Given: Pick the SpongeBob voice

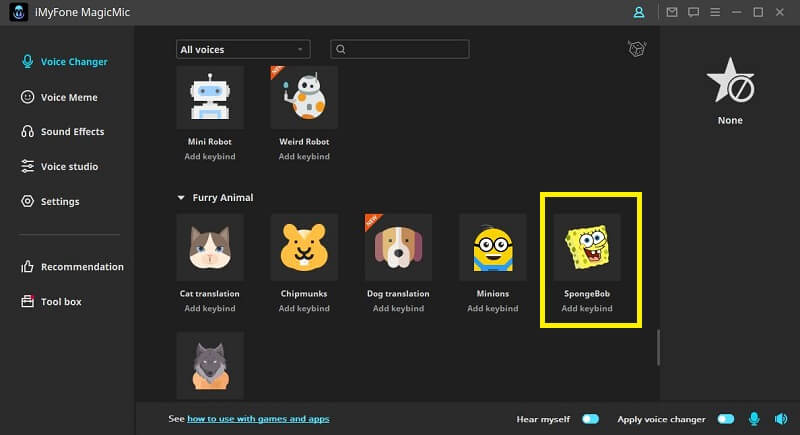Looking at the screenshot, I should point(587,247).
